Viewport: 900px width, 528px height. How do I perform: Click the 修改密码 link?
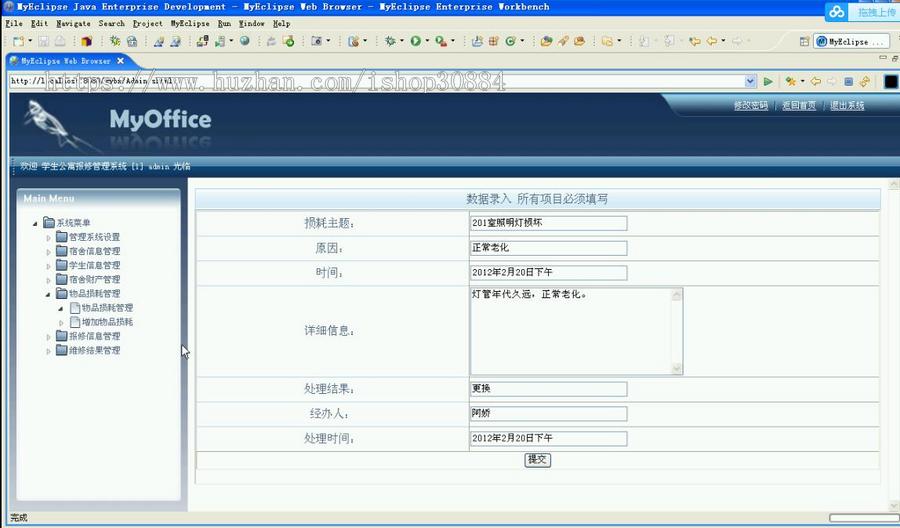[x=750, y=106]
